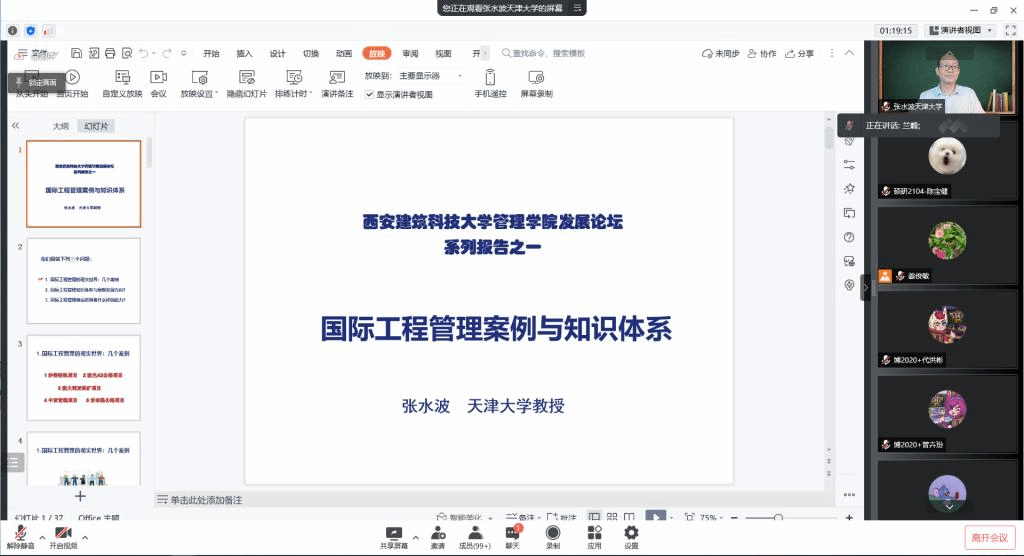
Task: Turn on camera with 开启视频
Action: click(62, 533)
